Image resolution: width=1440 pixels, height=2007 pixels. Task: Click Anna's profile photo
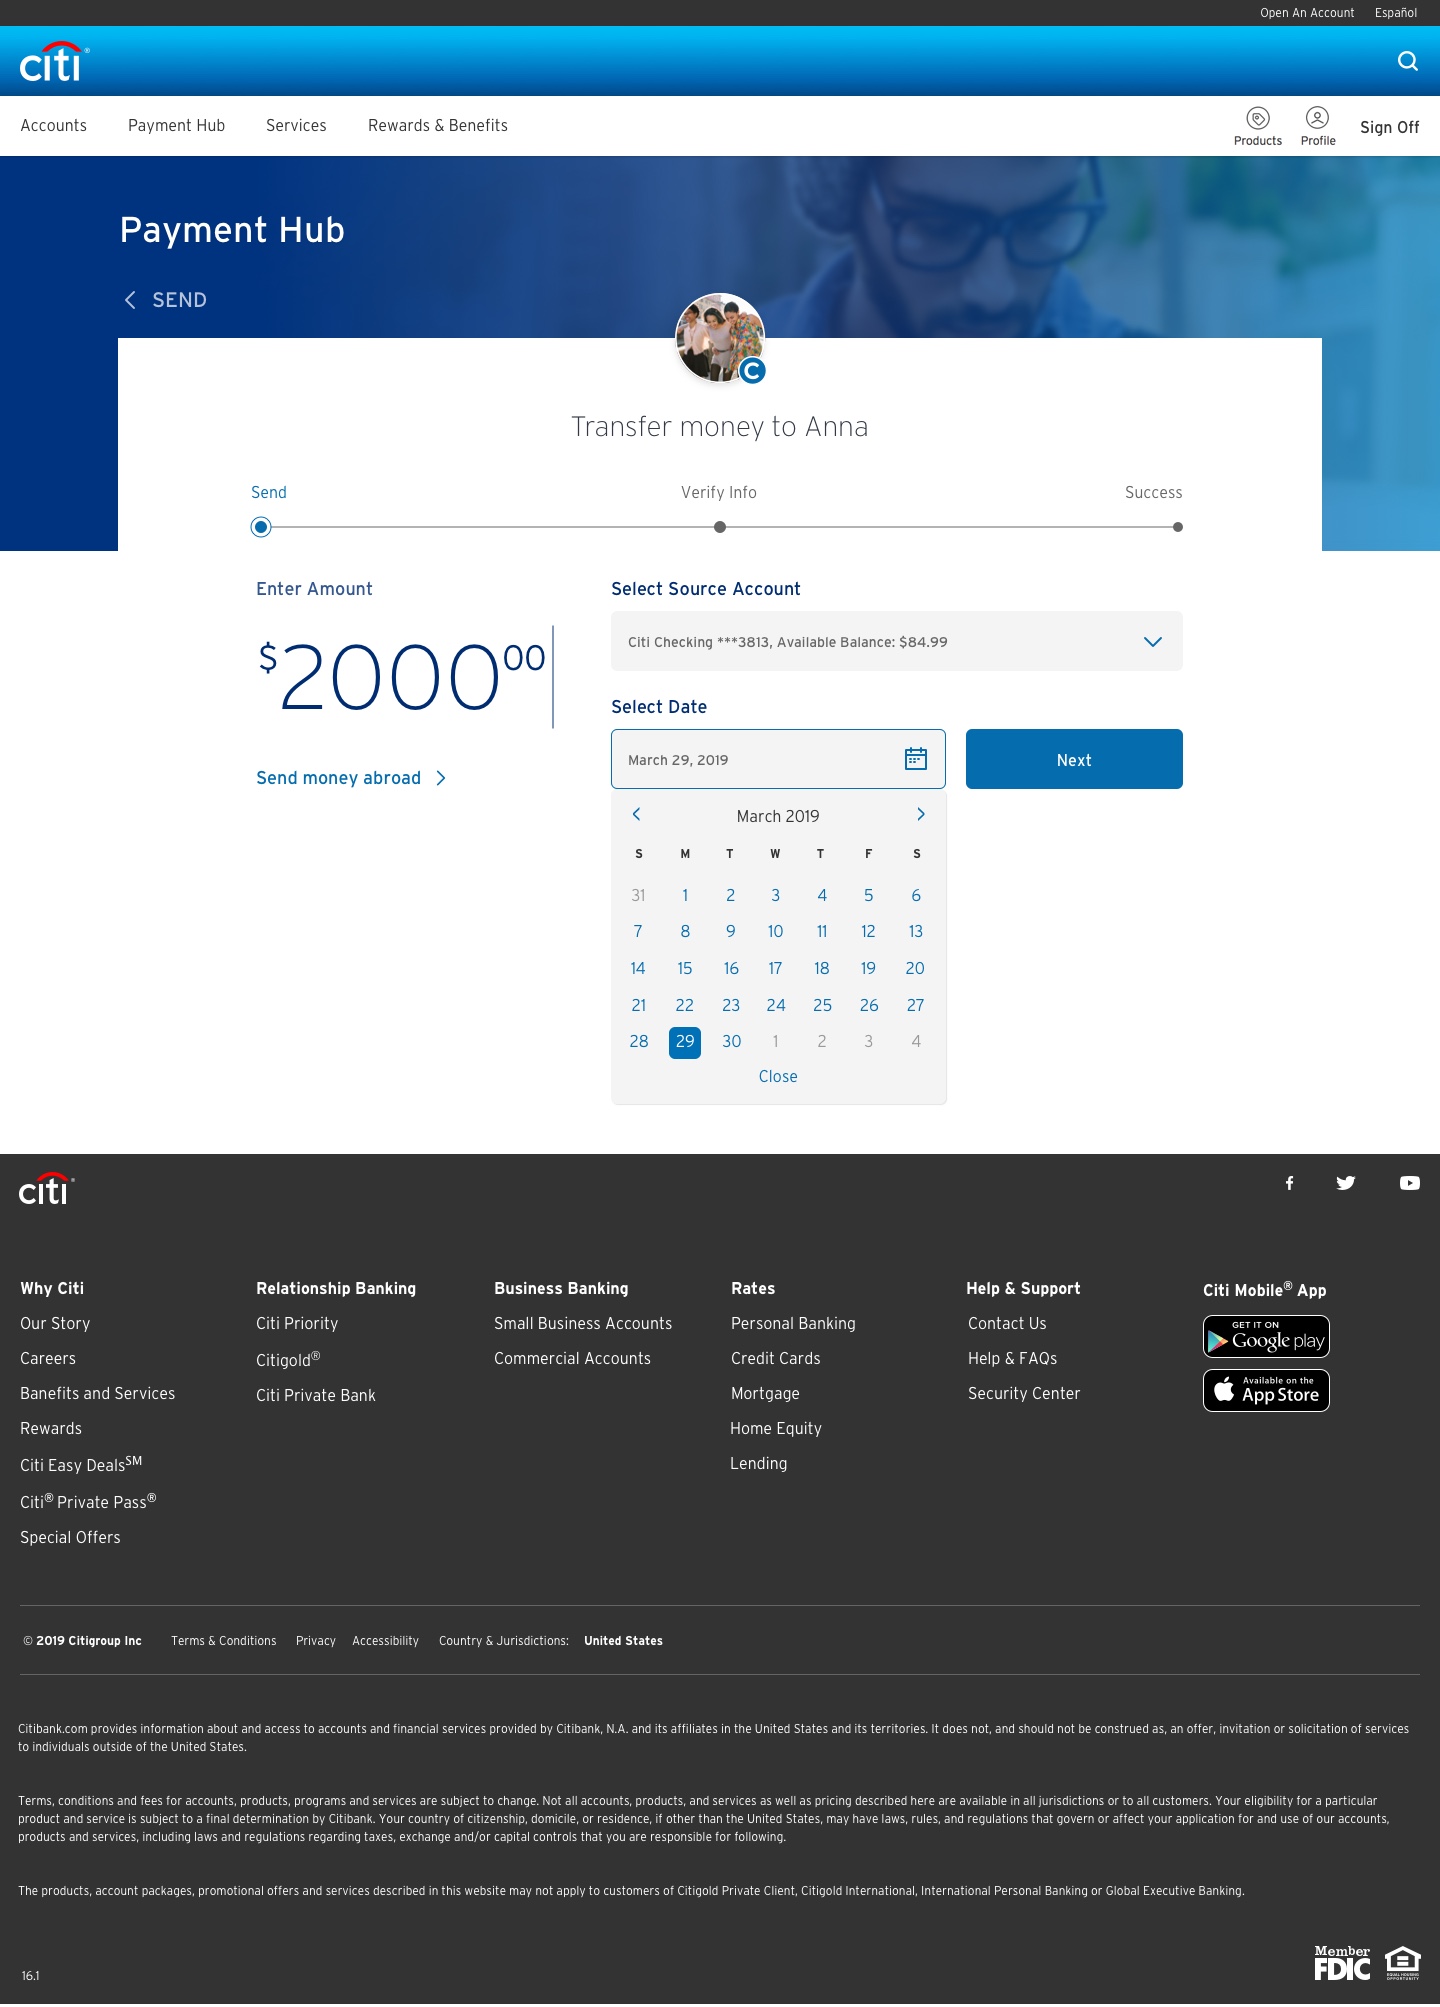click(720, 338)
